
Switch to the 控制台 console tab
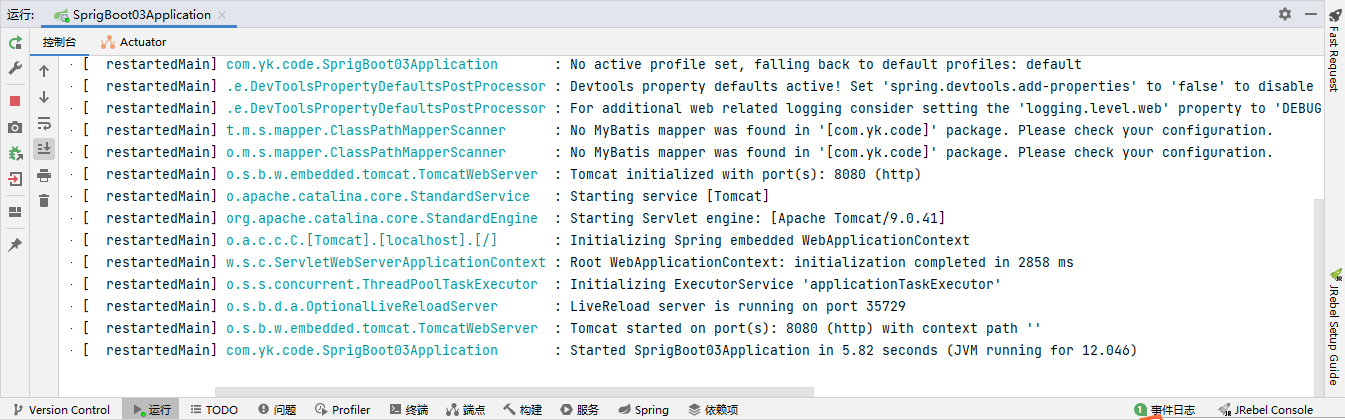click(59, 42)
